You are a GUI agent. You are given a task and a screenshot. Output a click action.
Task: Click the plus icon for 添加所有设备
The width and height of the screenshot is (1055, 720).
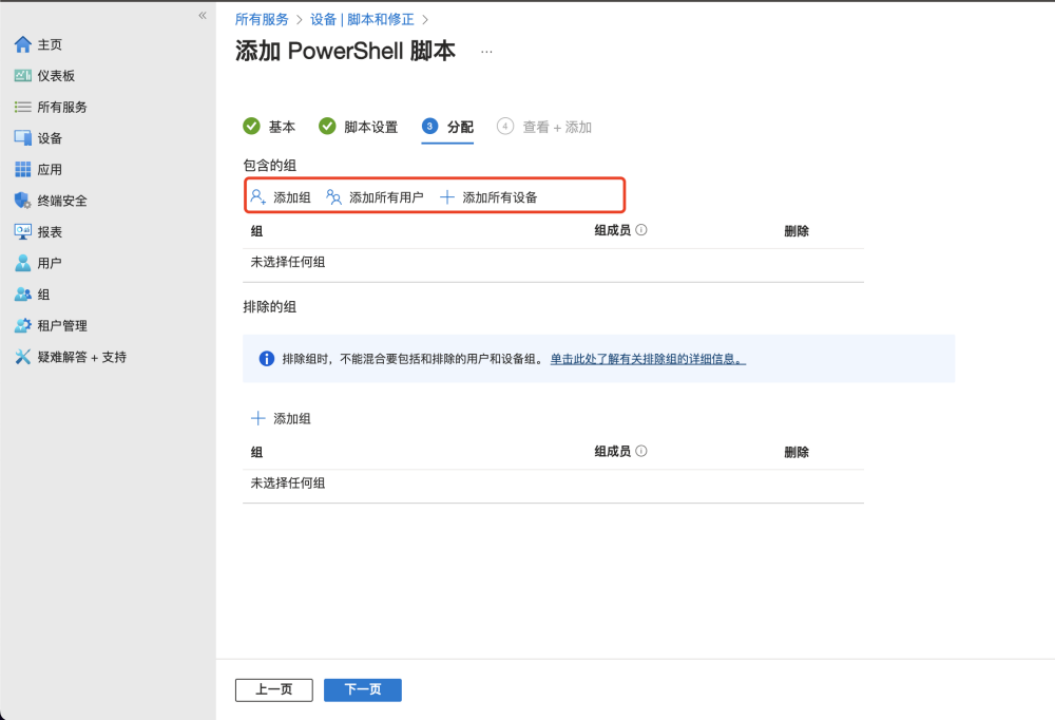[447, 197]
